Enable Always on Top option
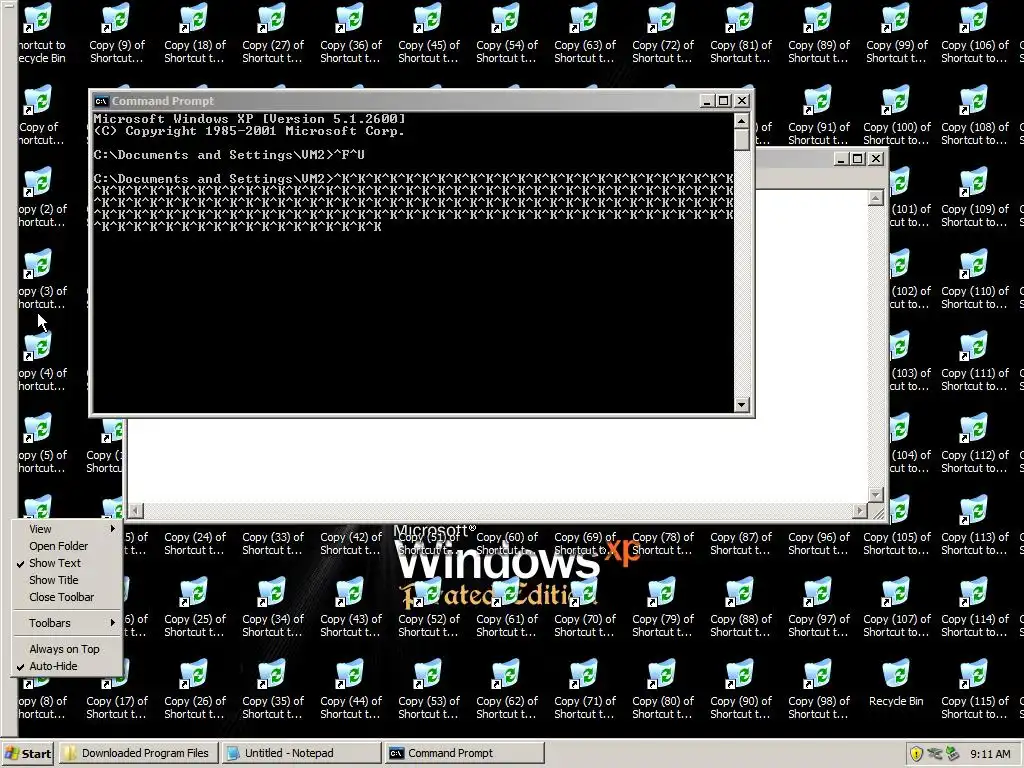Screen dimensions: 1024x768 tap(67, 649)
